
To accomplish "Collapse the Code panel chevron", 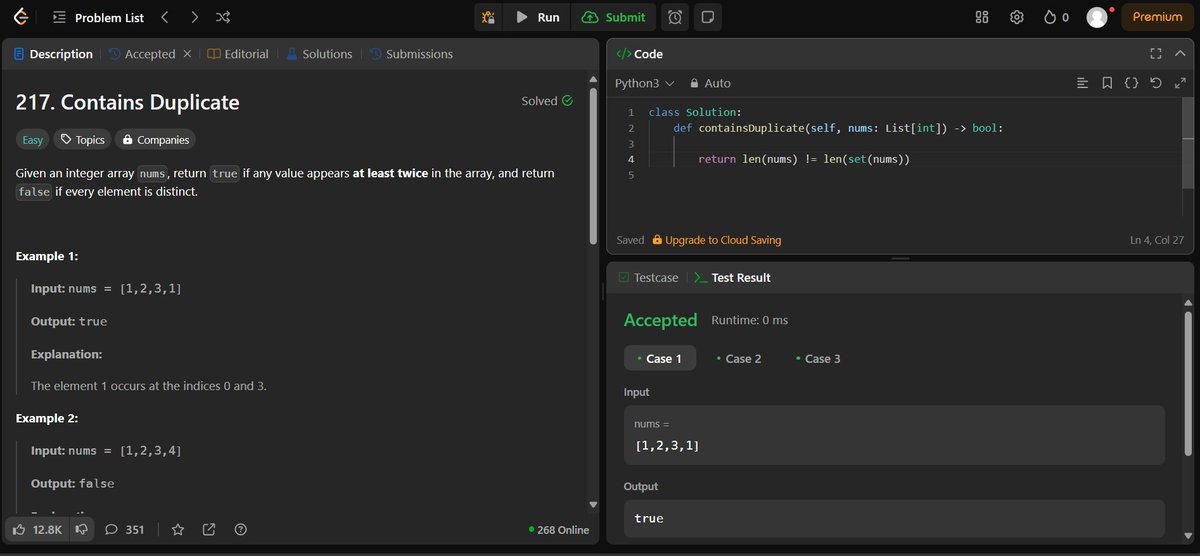I will pyautogui.click(x=1180, y=54).
